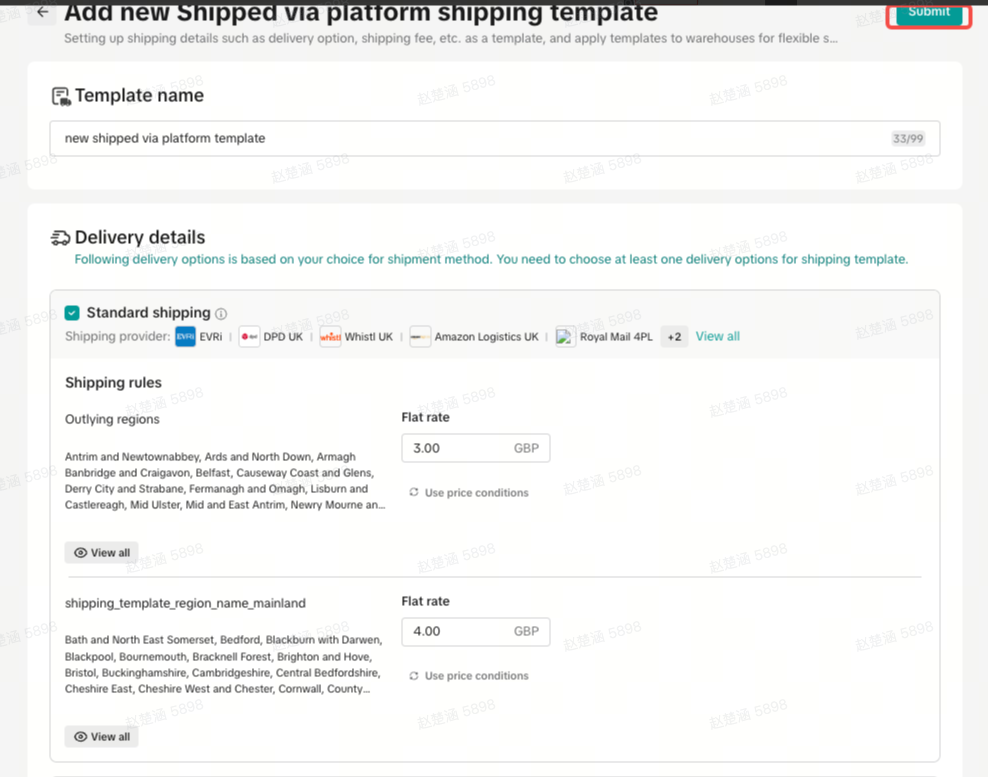Click the Royal Mail 4PL logo
This screenshot has height=777, width=988.
566,337
